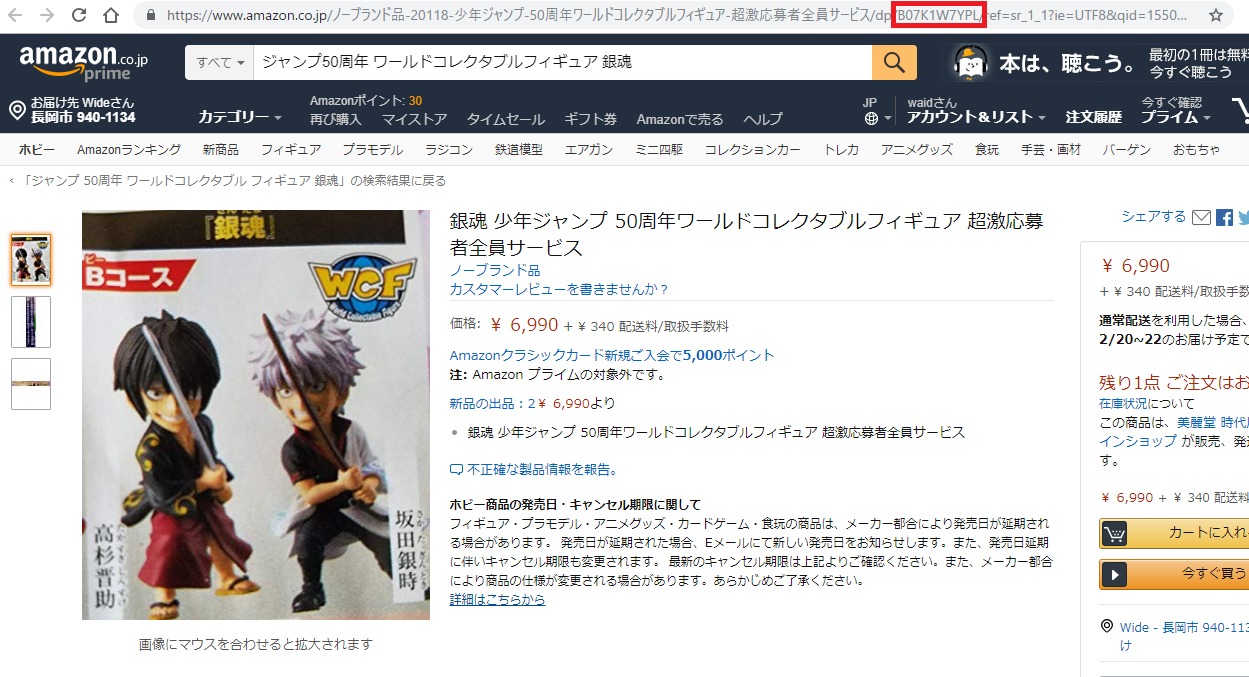The image size is (1249, 677).
Task: Click the browser forward arrow
Action: tap(47, 15)
